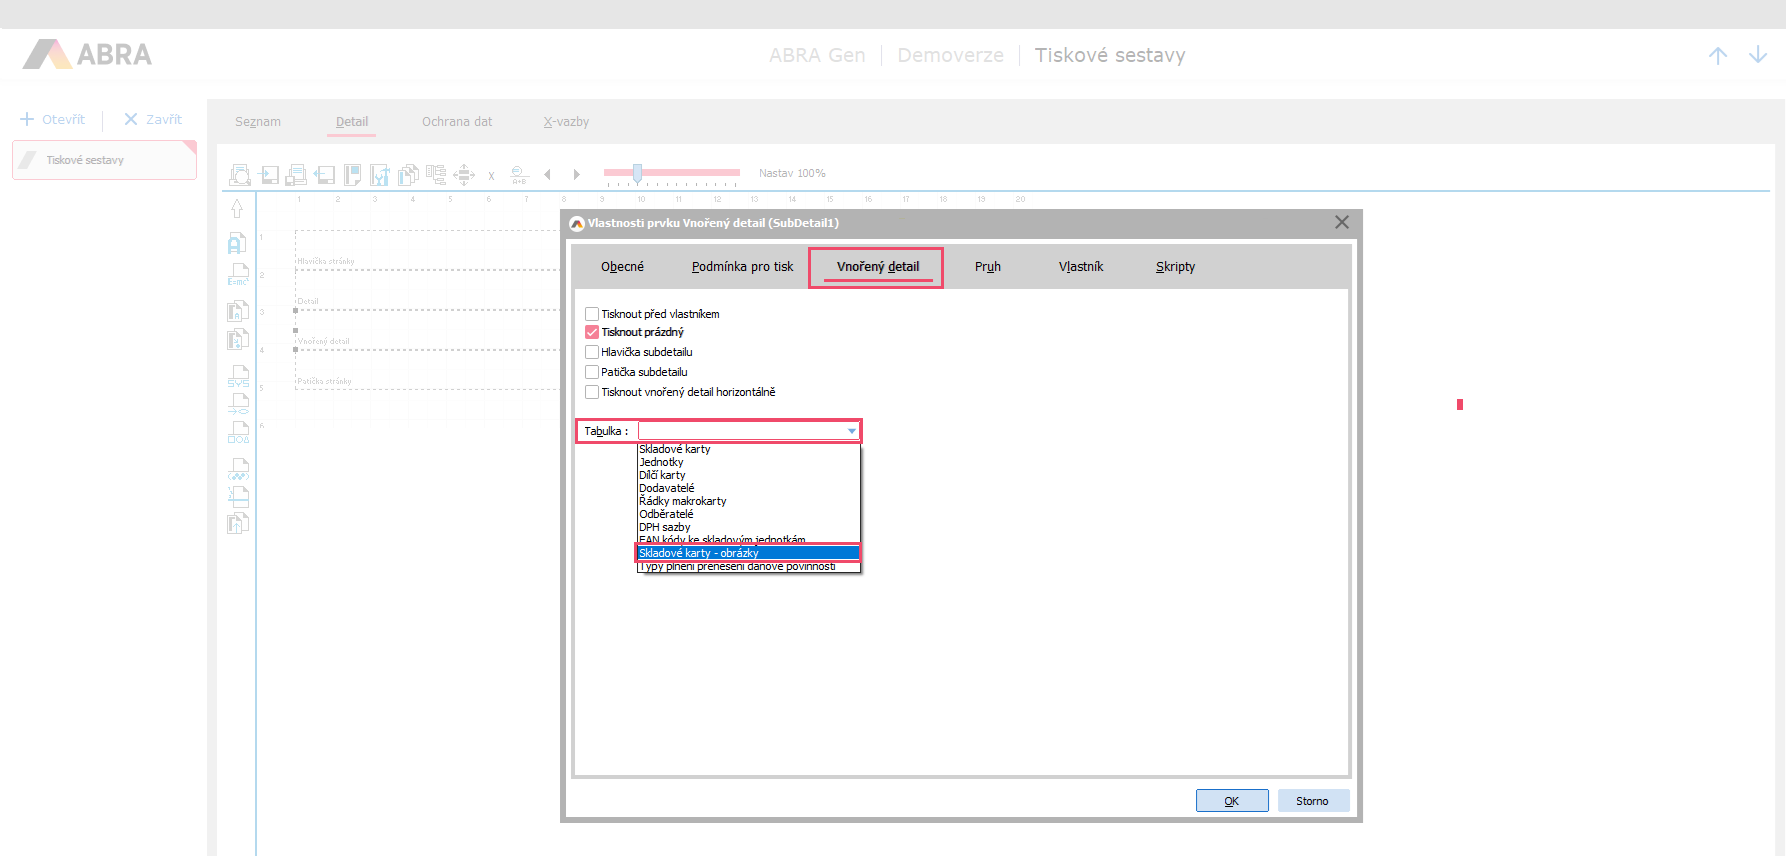Screen dimensions: 1786x856
Task: Switch to Skripty tab
Action: click(1175, 267)
